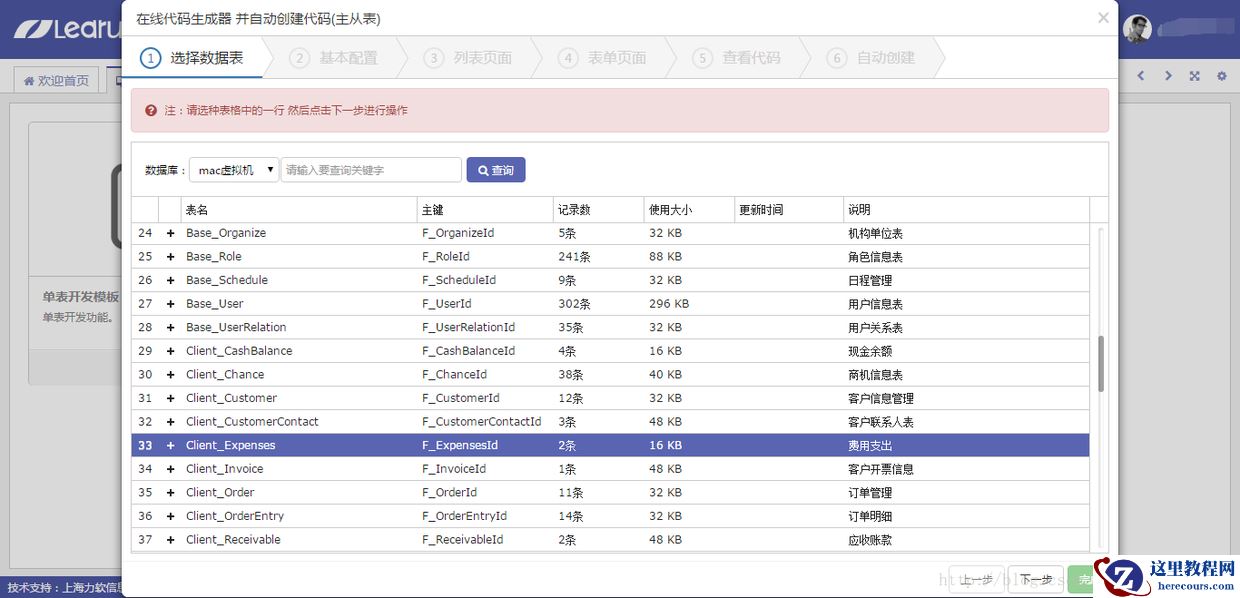The width and height of the screenshot is (1240, 598).
Task: Click the 查询 search button
Action: (x=496, y=170)
